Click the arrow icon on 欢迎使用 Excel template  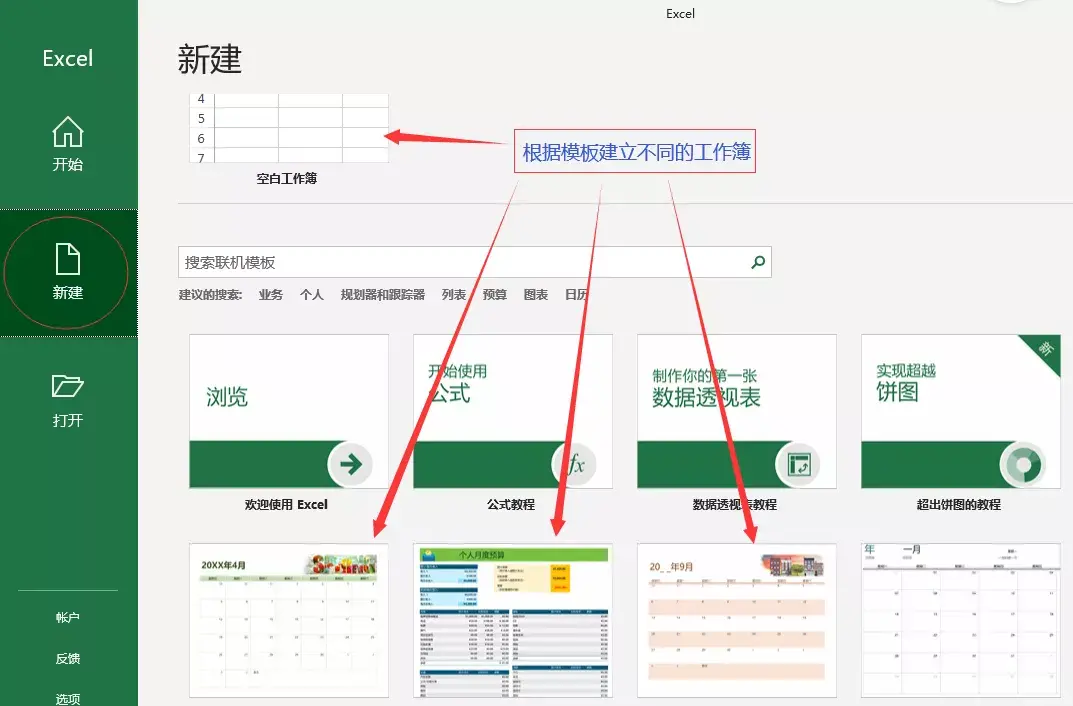point(349,464)
